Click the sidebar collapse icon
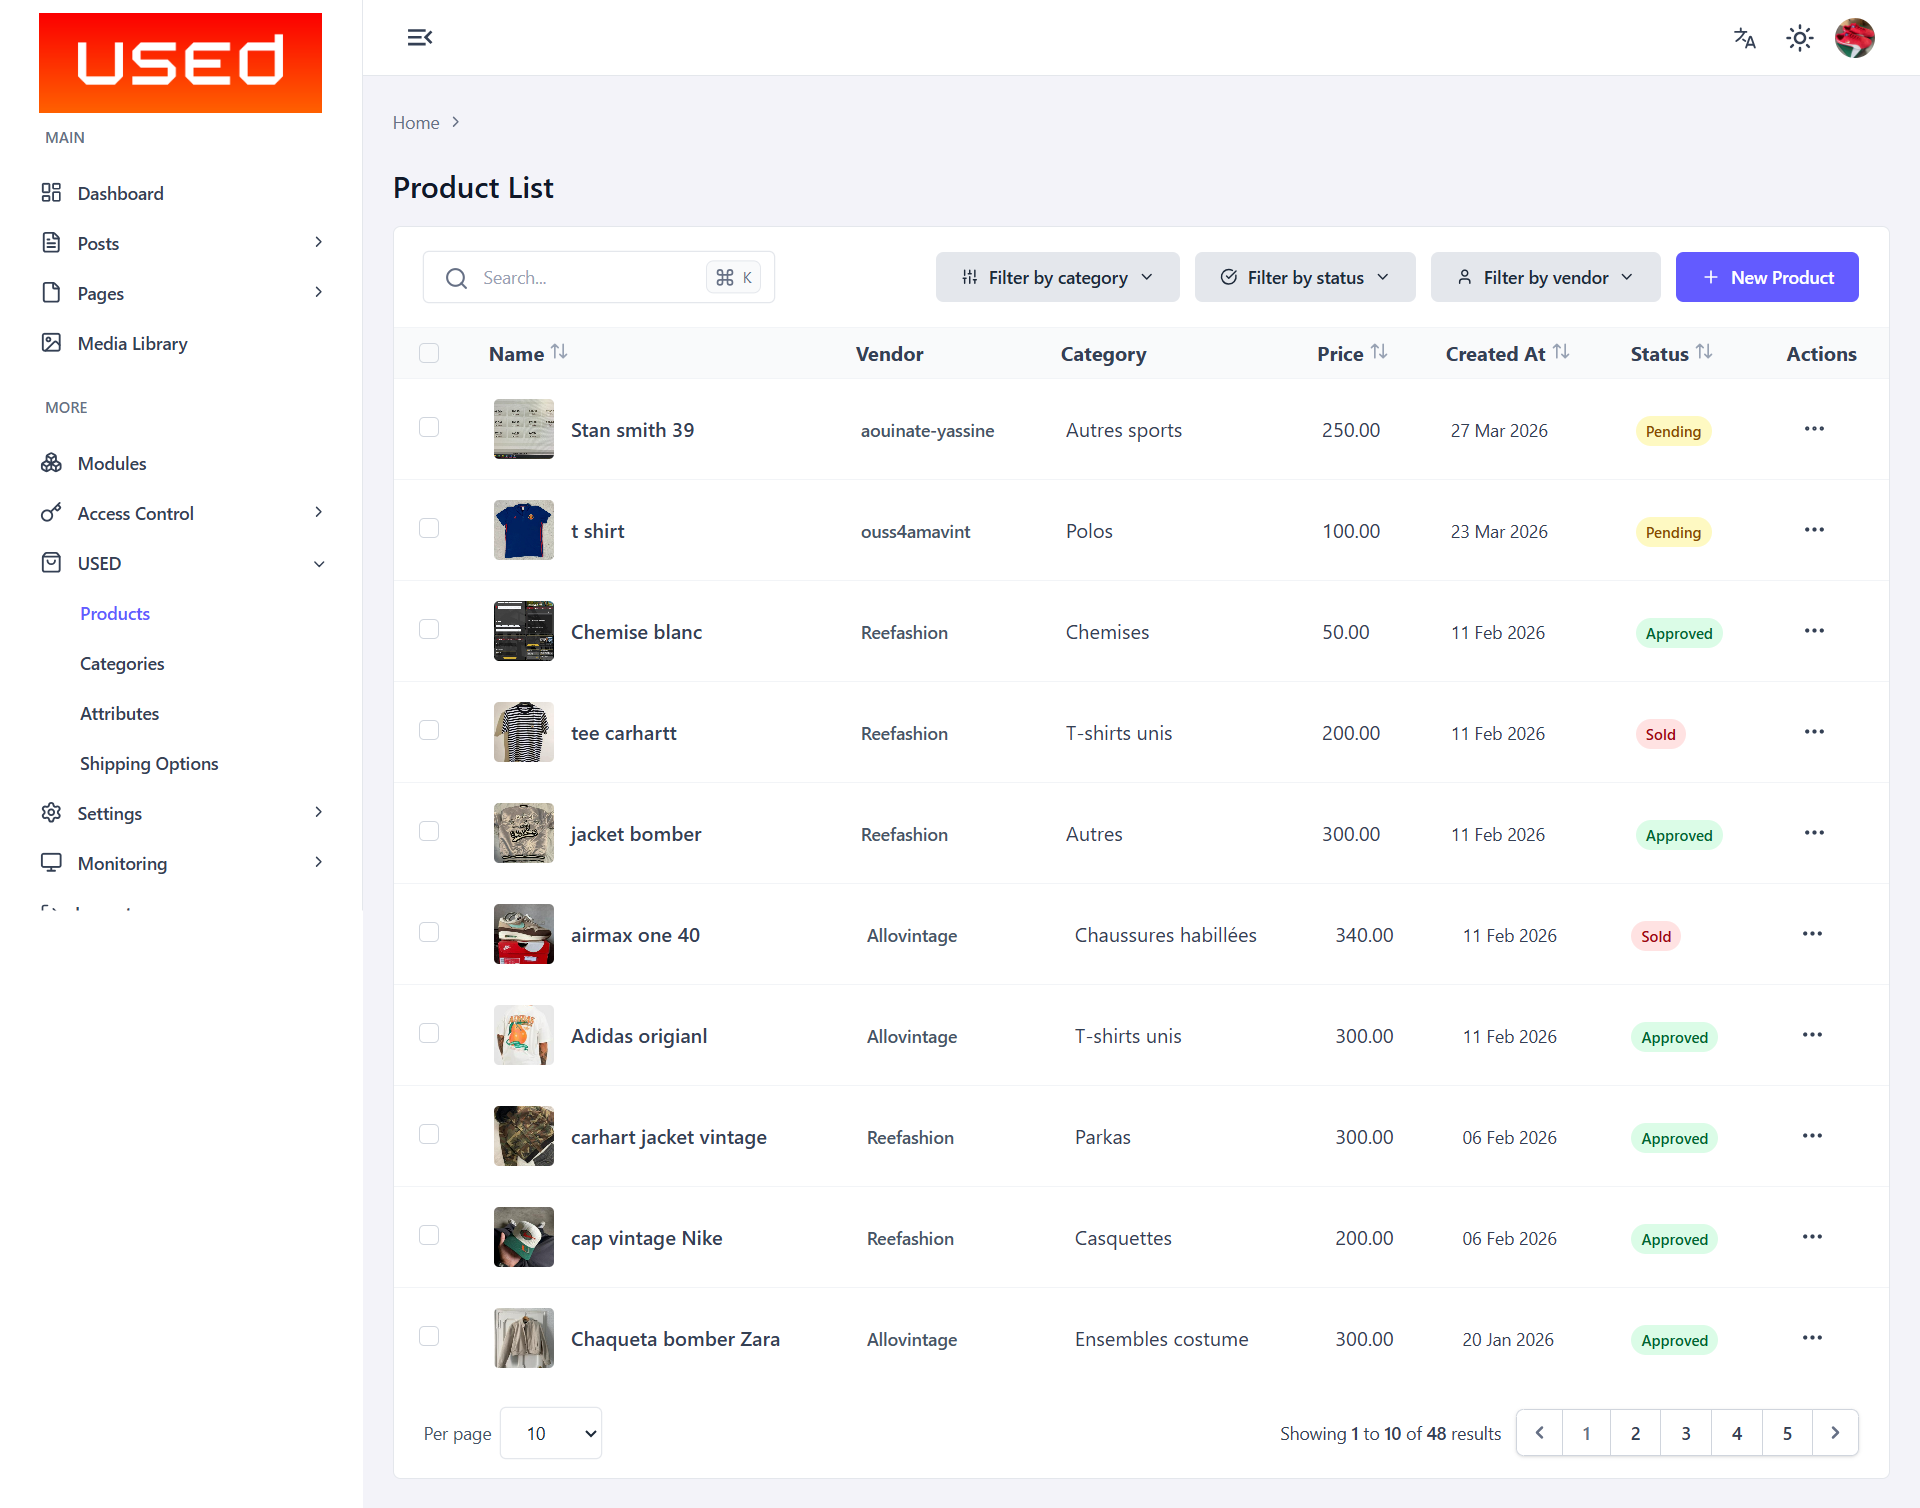This screenshot has height=1508, width=1920. pyautogui.click(x=419, y=37)
